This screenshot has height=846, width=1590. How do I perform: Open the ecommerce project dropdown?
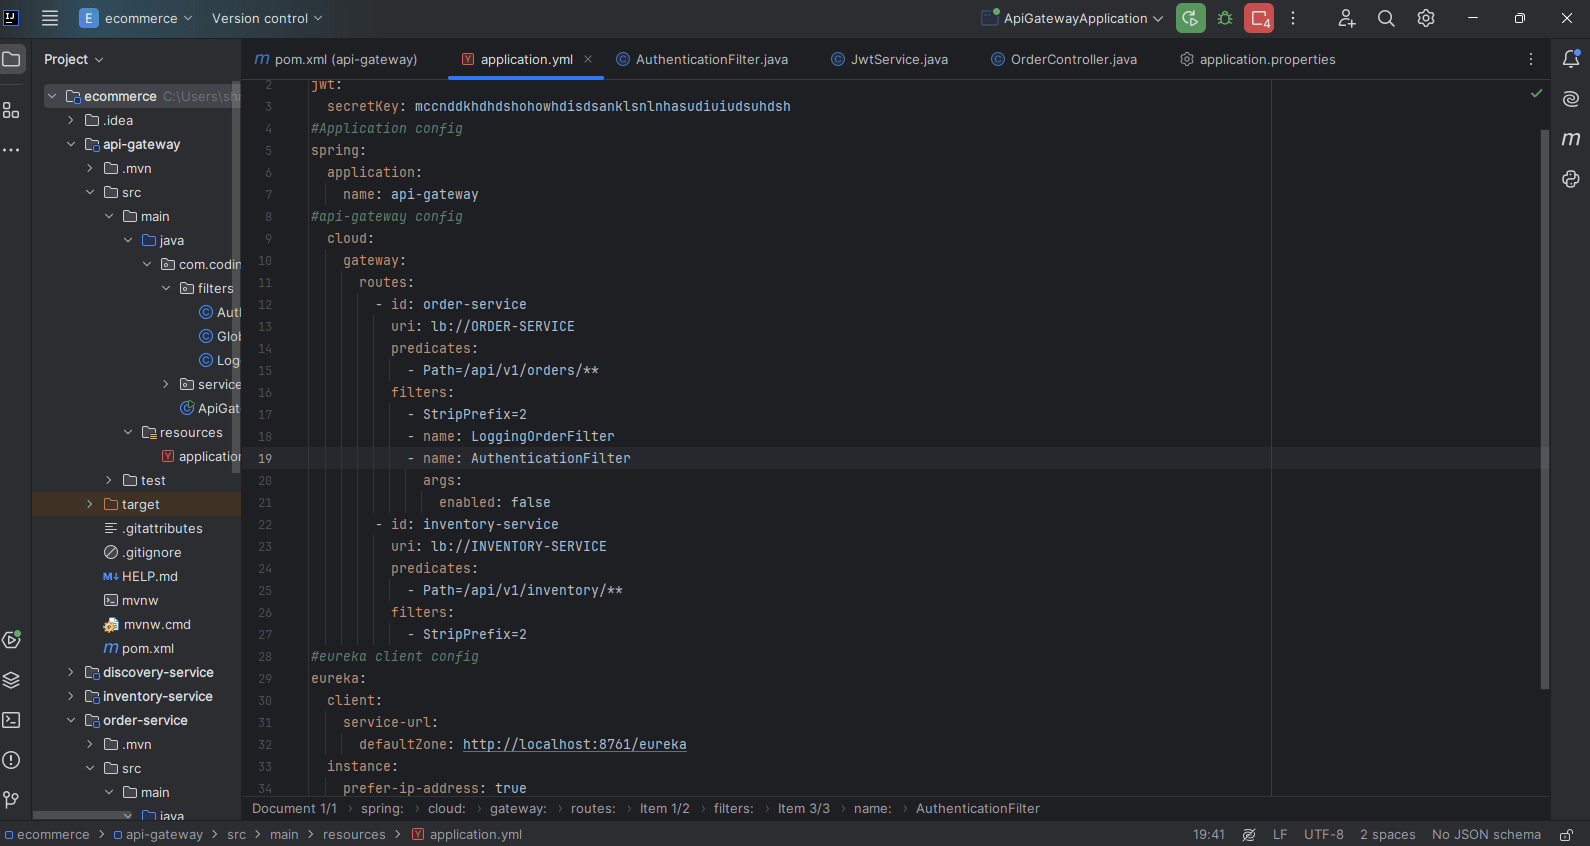pos(136,18)
